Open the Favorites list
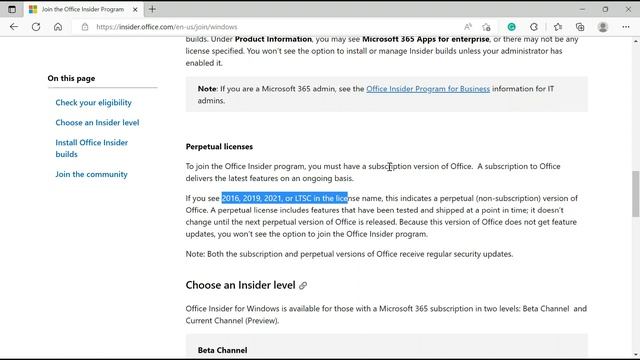The width and height of the screenshot is (640, 360). pyautogui.click(x=558, y=27)
